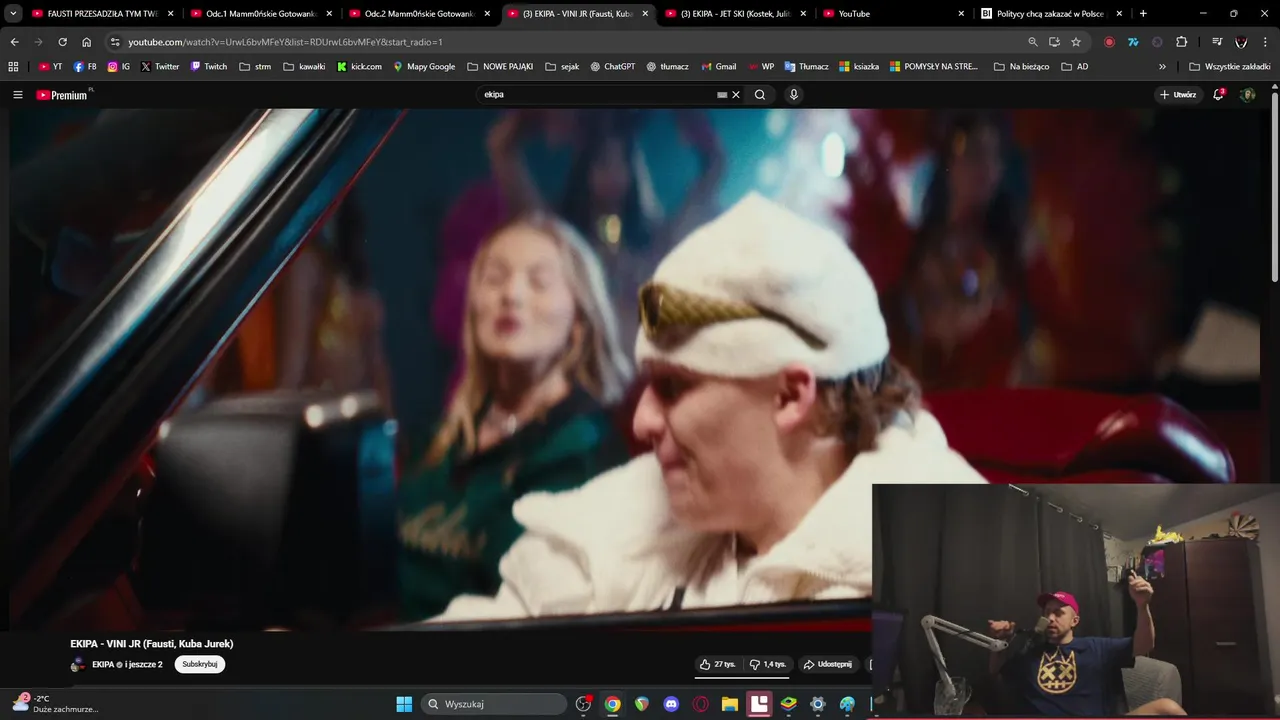
Task: Open Chrome profile avatar
Action: 1241,42
